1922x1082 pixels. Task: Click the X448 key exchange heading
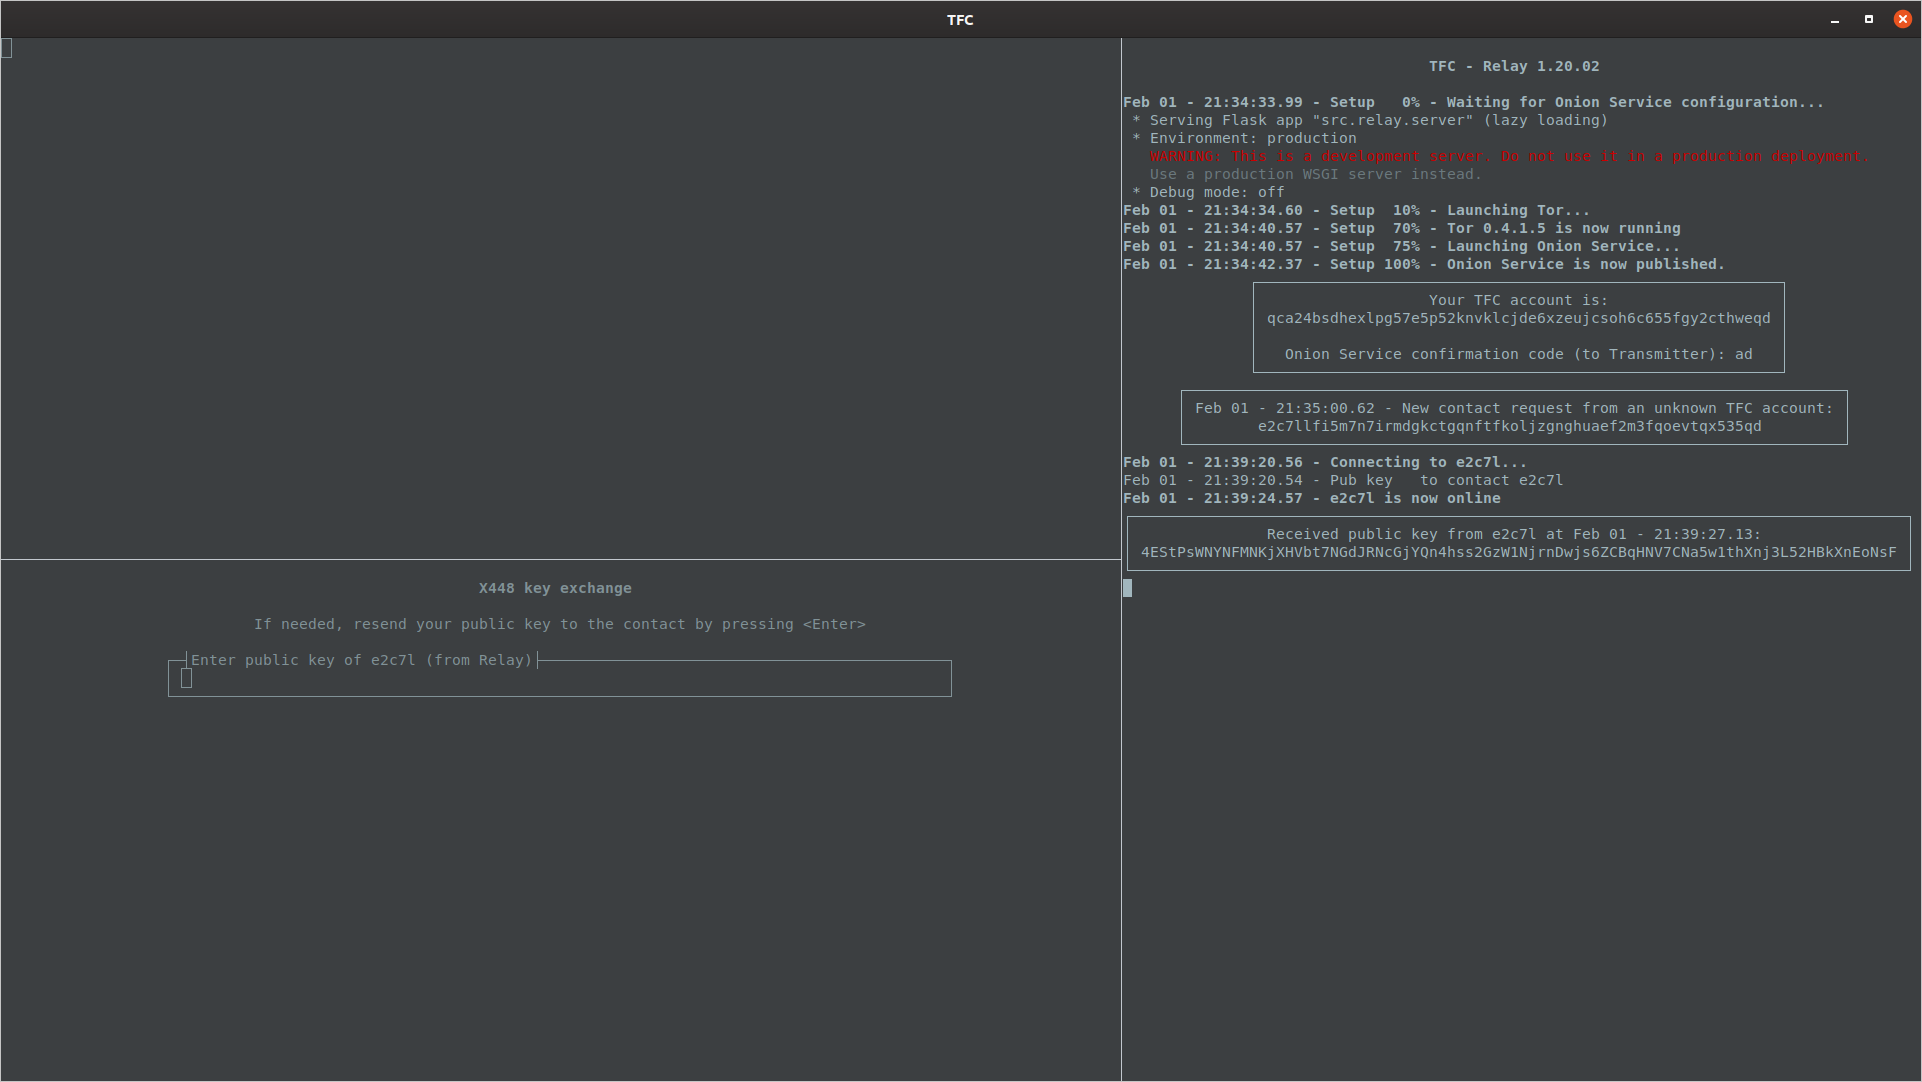555,588
